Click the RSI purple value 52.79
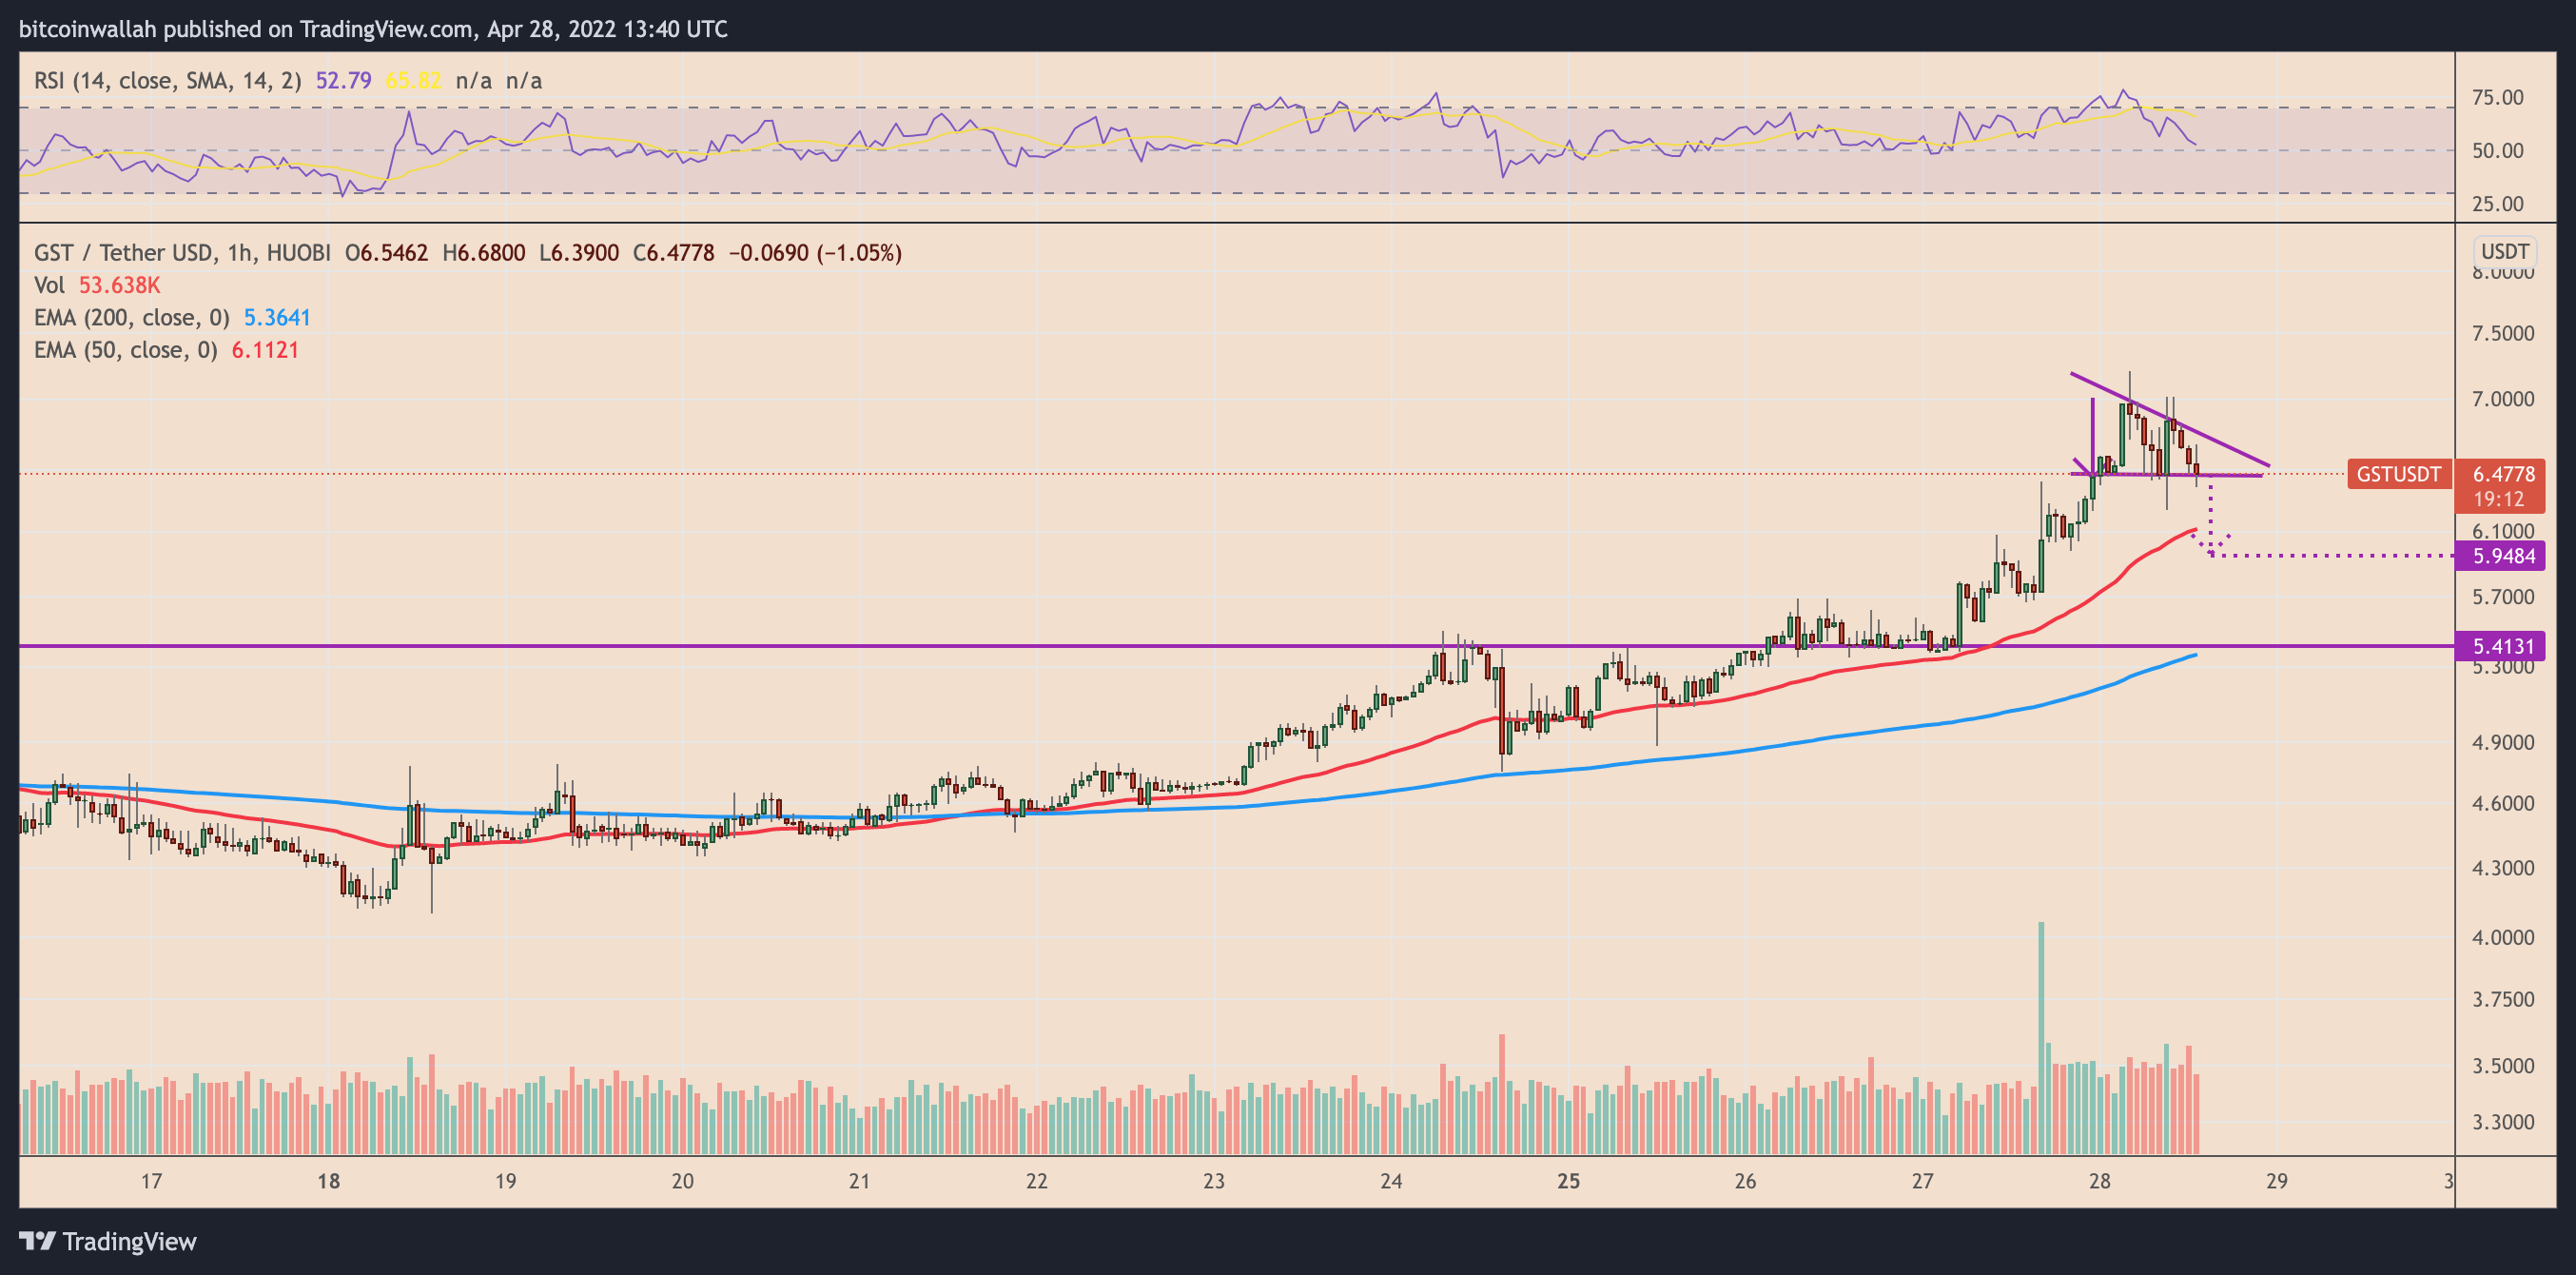This screenshot has height=1275, width=2576. (343, 80)
